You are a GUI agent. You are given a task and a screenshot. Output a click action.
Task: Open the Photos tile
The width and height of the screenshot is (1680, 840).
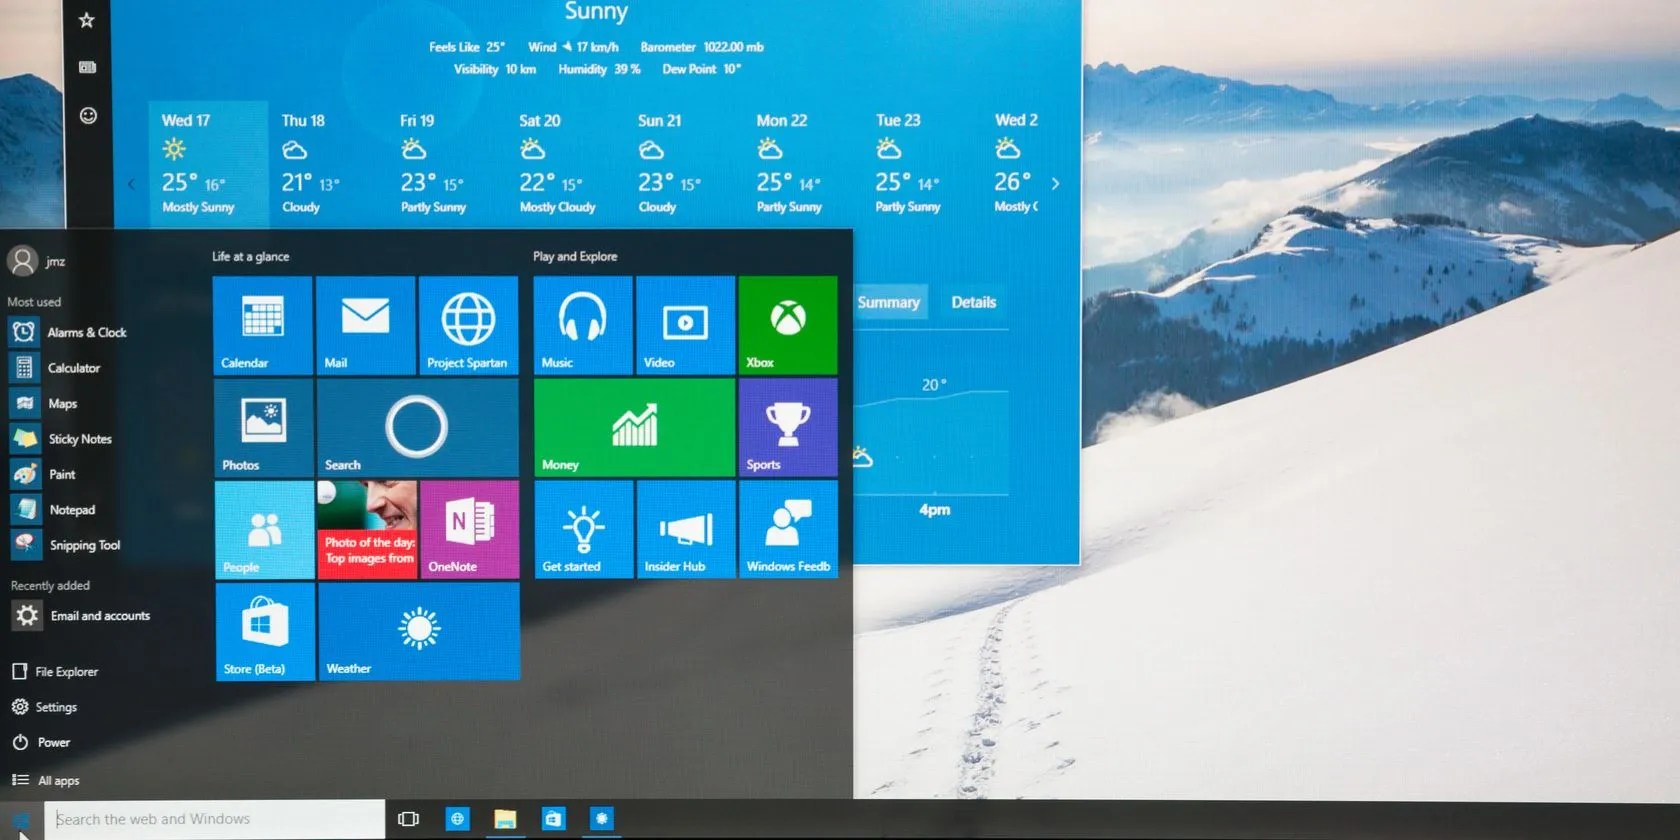(264, 428)
